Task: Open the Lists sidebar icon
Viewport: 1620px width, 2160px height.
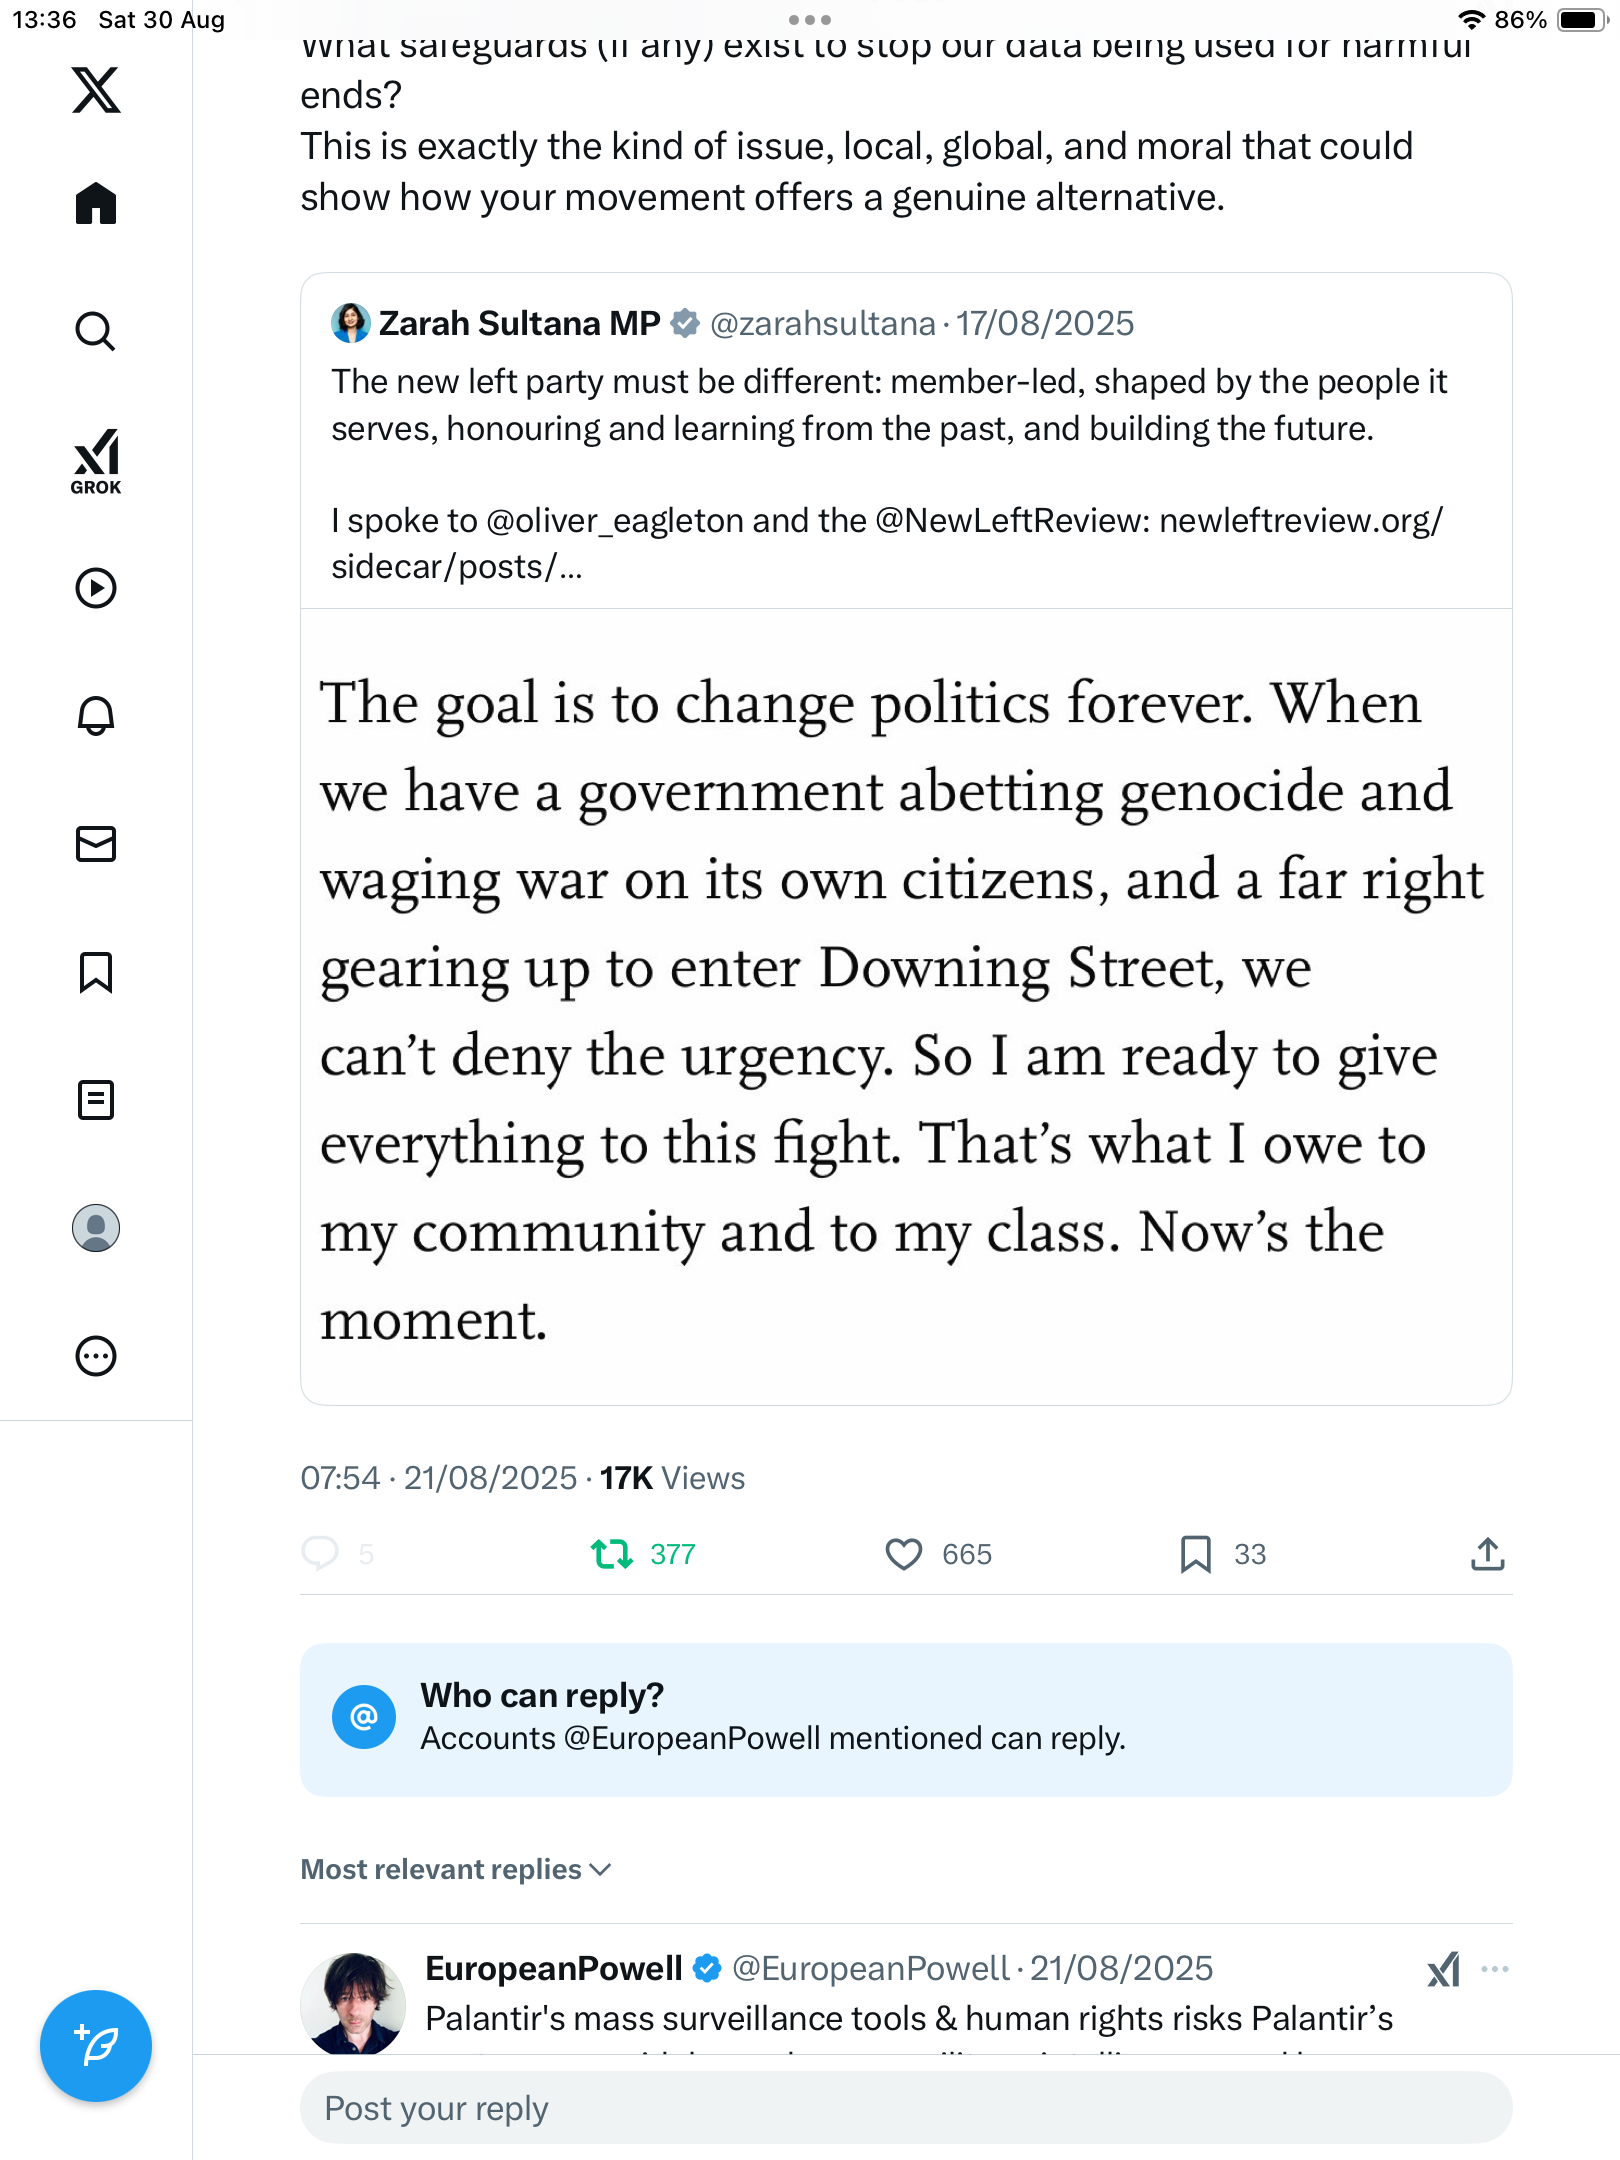Action: click(x=96, y=1100)
